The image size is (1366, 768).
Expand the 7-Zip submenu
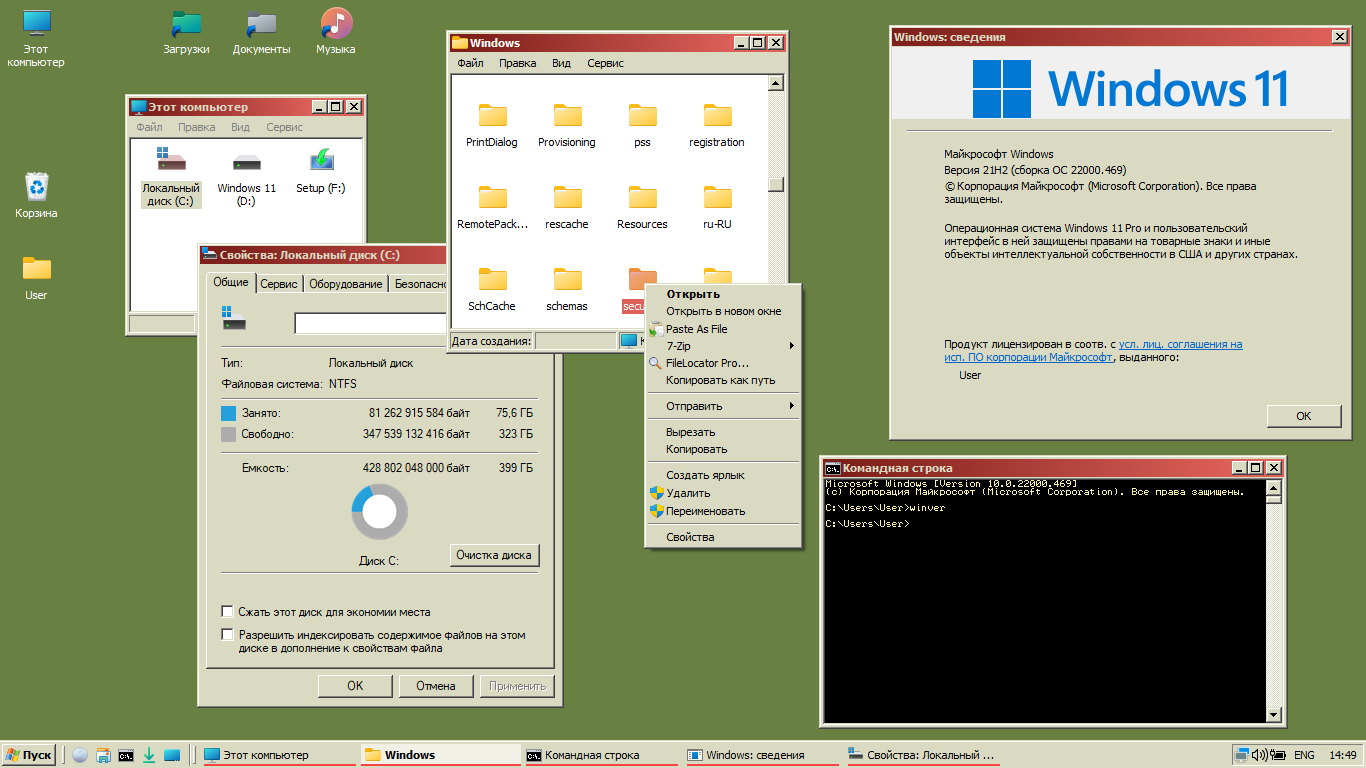723,346
